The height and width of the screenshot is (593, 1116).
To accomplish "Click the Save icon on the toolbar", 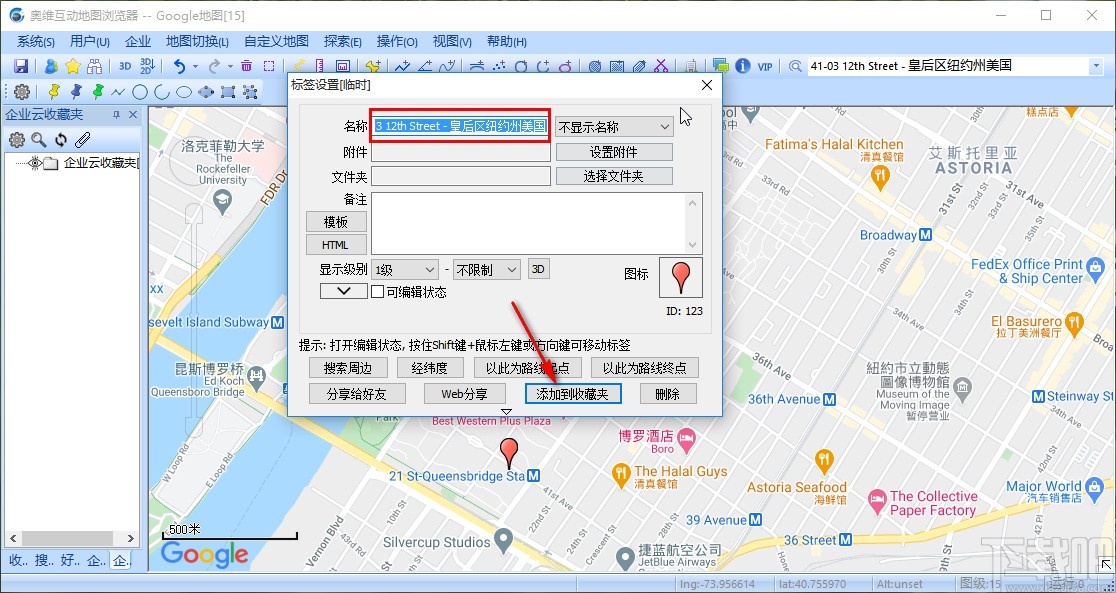I will (22, 64).
